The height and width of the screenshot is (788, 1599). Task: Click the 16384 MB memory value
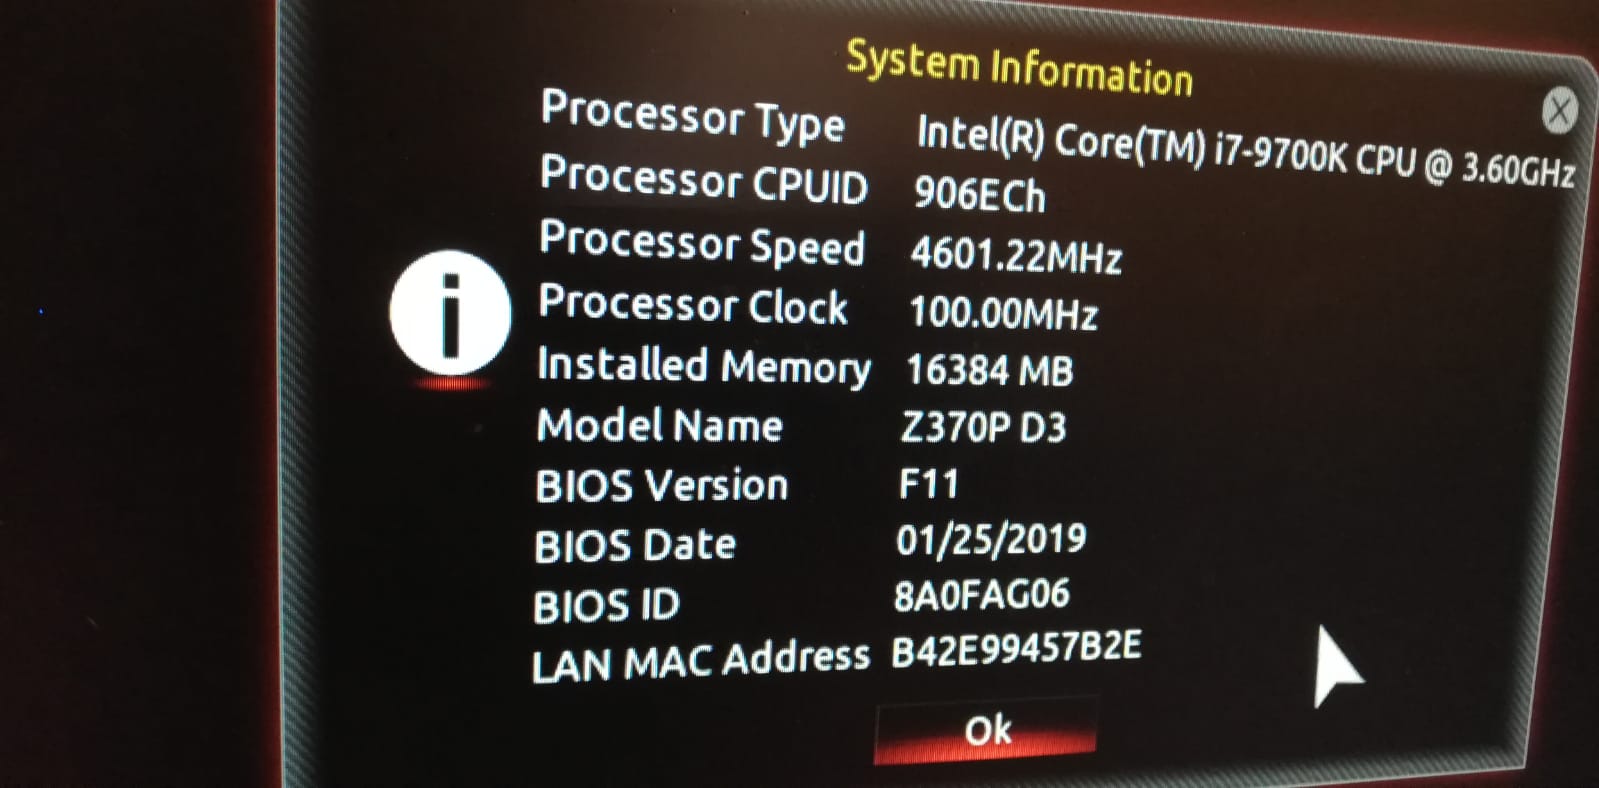click(x=989, y=370)
